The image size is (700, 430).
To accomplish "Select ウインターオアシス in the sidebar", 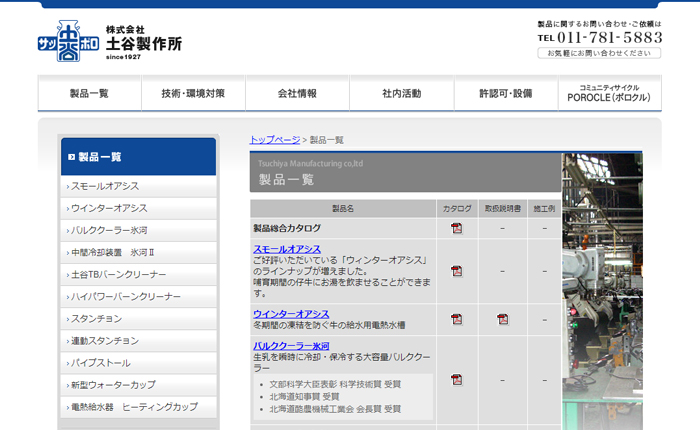I will 138,208.
